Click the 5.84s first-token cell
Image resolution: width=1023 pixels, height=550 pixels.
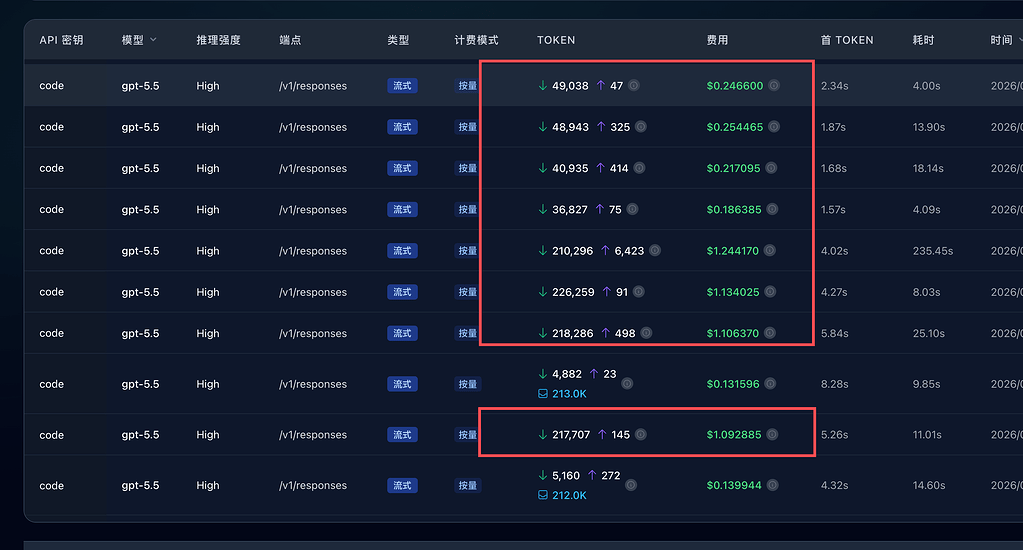(x=834, y=333)
